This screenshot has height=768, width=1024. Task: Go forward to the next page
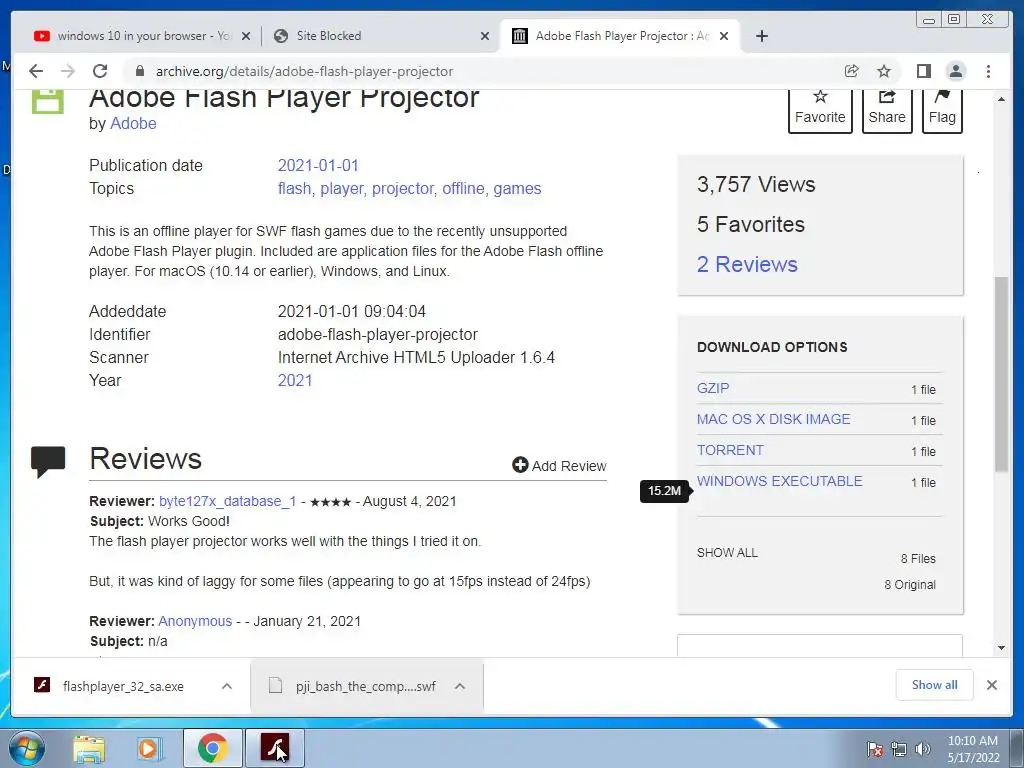[x=67, y=71]
